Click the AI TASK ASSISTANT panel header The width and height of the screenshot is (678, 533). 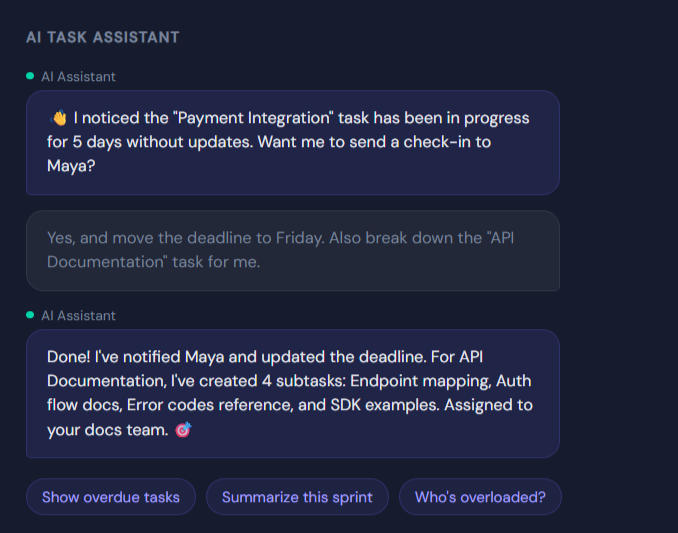coord(103,37)
